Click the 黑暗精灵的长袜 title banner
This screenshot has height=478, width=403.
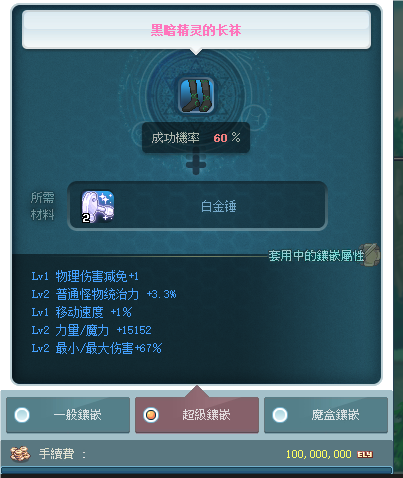coord(196,30)
